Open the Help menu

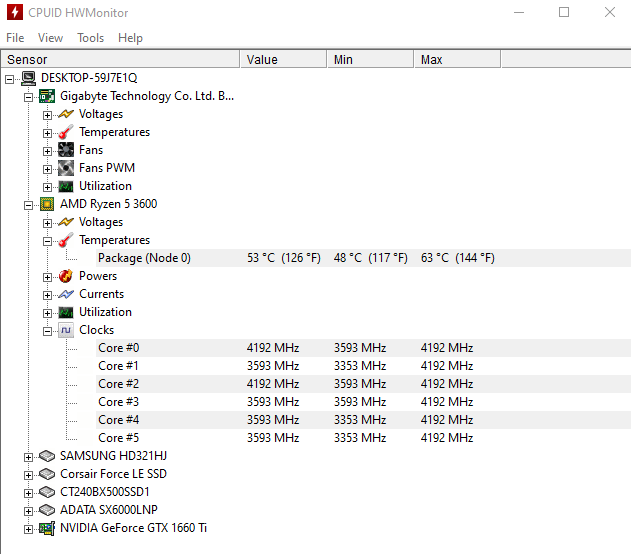130,38
